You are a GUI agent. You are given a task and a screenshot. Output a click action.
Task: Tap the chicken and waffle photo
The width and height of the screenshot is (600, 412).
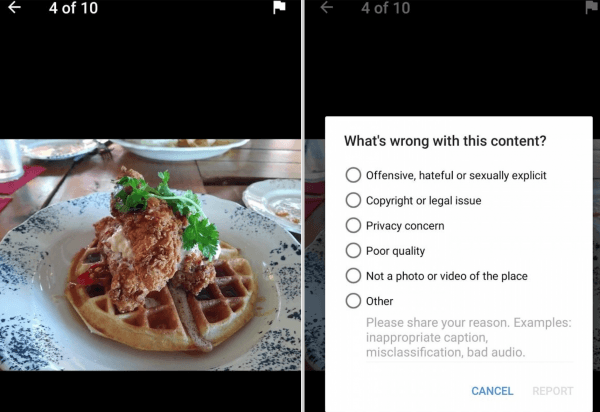click(150, 255)
